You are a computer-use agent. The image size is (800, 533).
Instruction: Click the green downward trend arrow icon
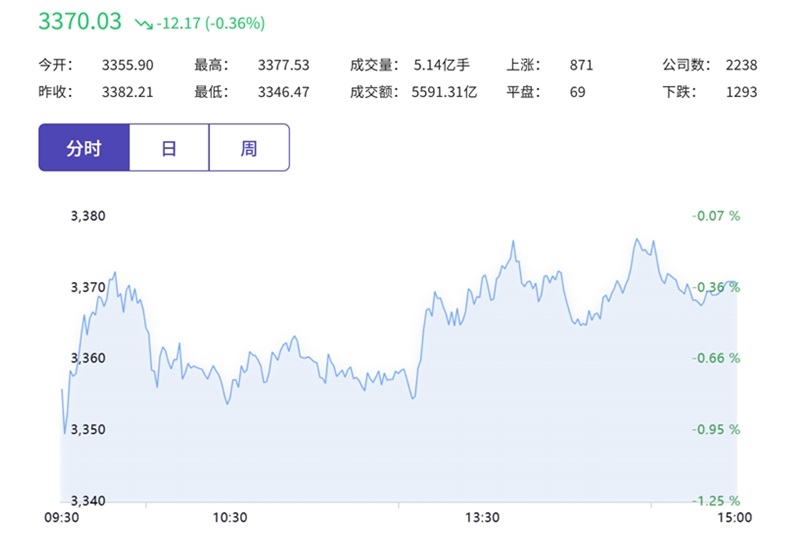[143, 23]
